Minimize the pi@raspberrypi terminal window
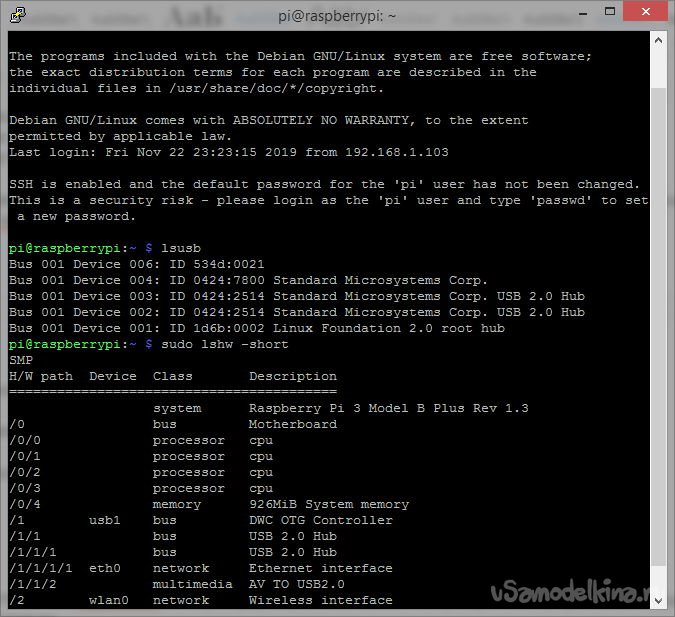The height and width of the screenshot is (617, 675). (583, 13)
